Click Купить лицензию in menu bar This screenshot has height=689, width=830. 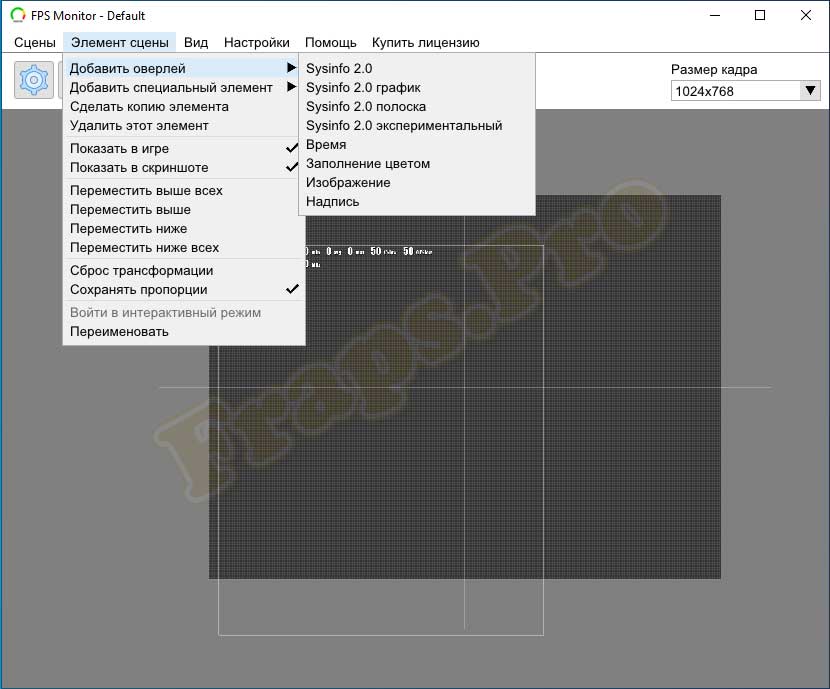point(426,42)
